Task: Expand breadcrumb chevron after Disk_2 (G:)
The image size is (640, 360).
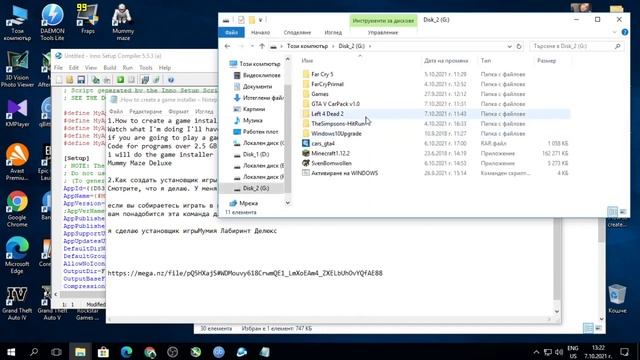Action: [x=370, y=46]
